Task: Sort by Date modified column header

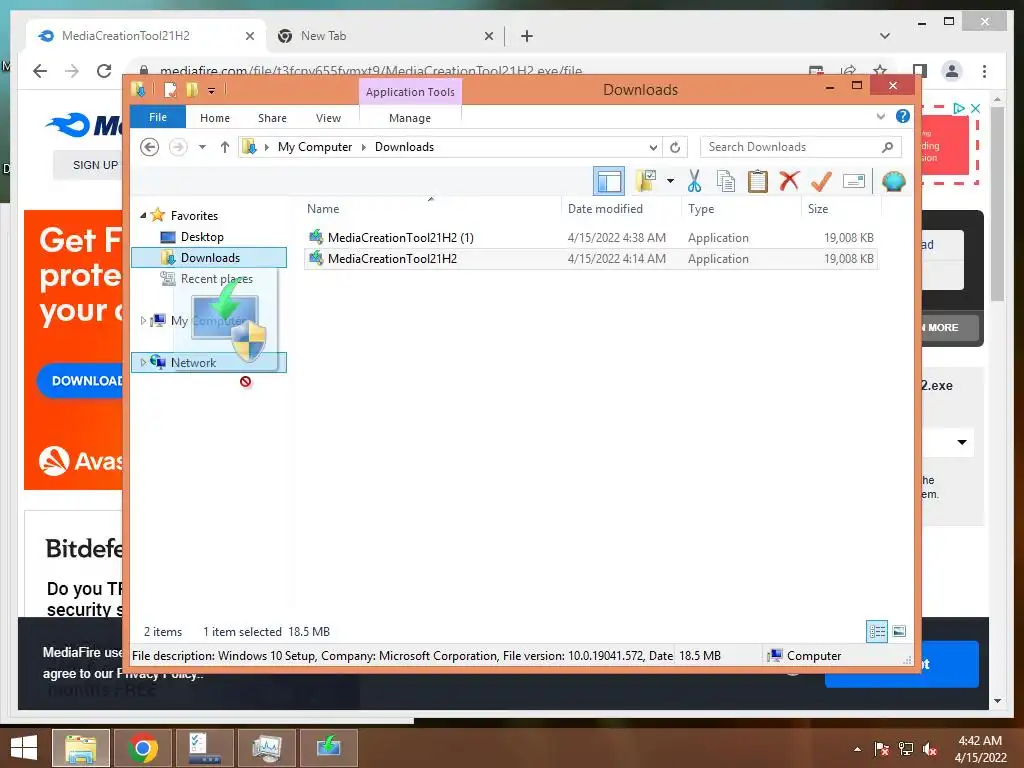Action: coord(620,209)
